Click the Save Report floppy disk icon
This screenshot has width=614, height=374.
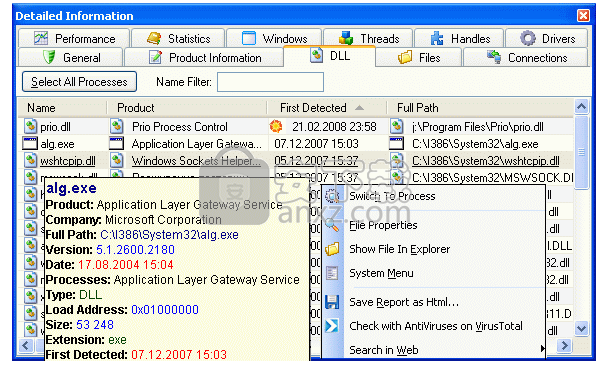click(x=332, y=302)
